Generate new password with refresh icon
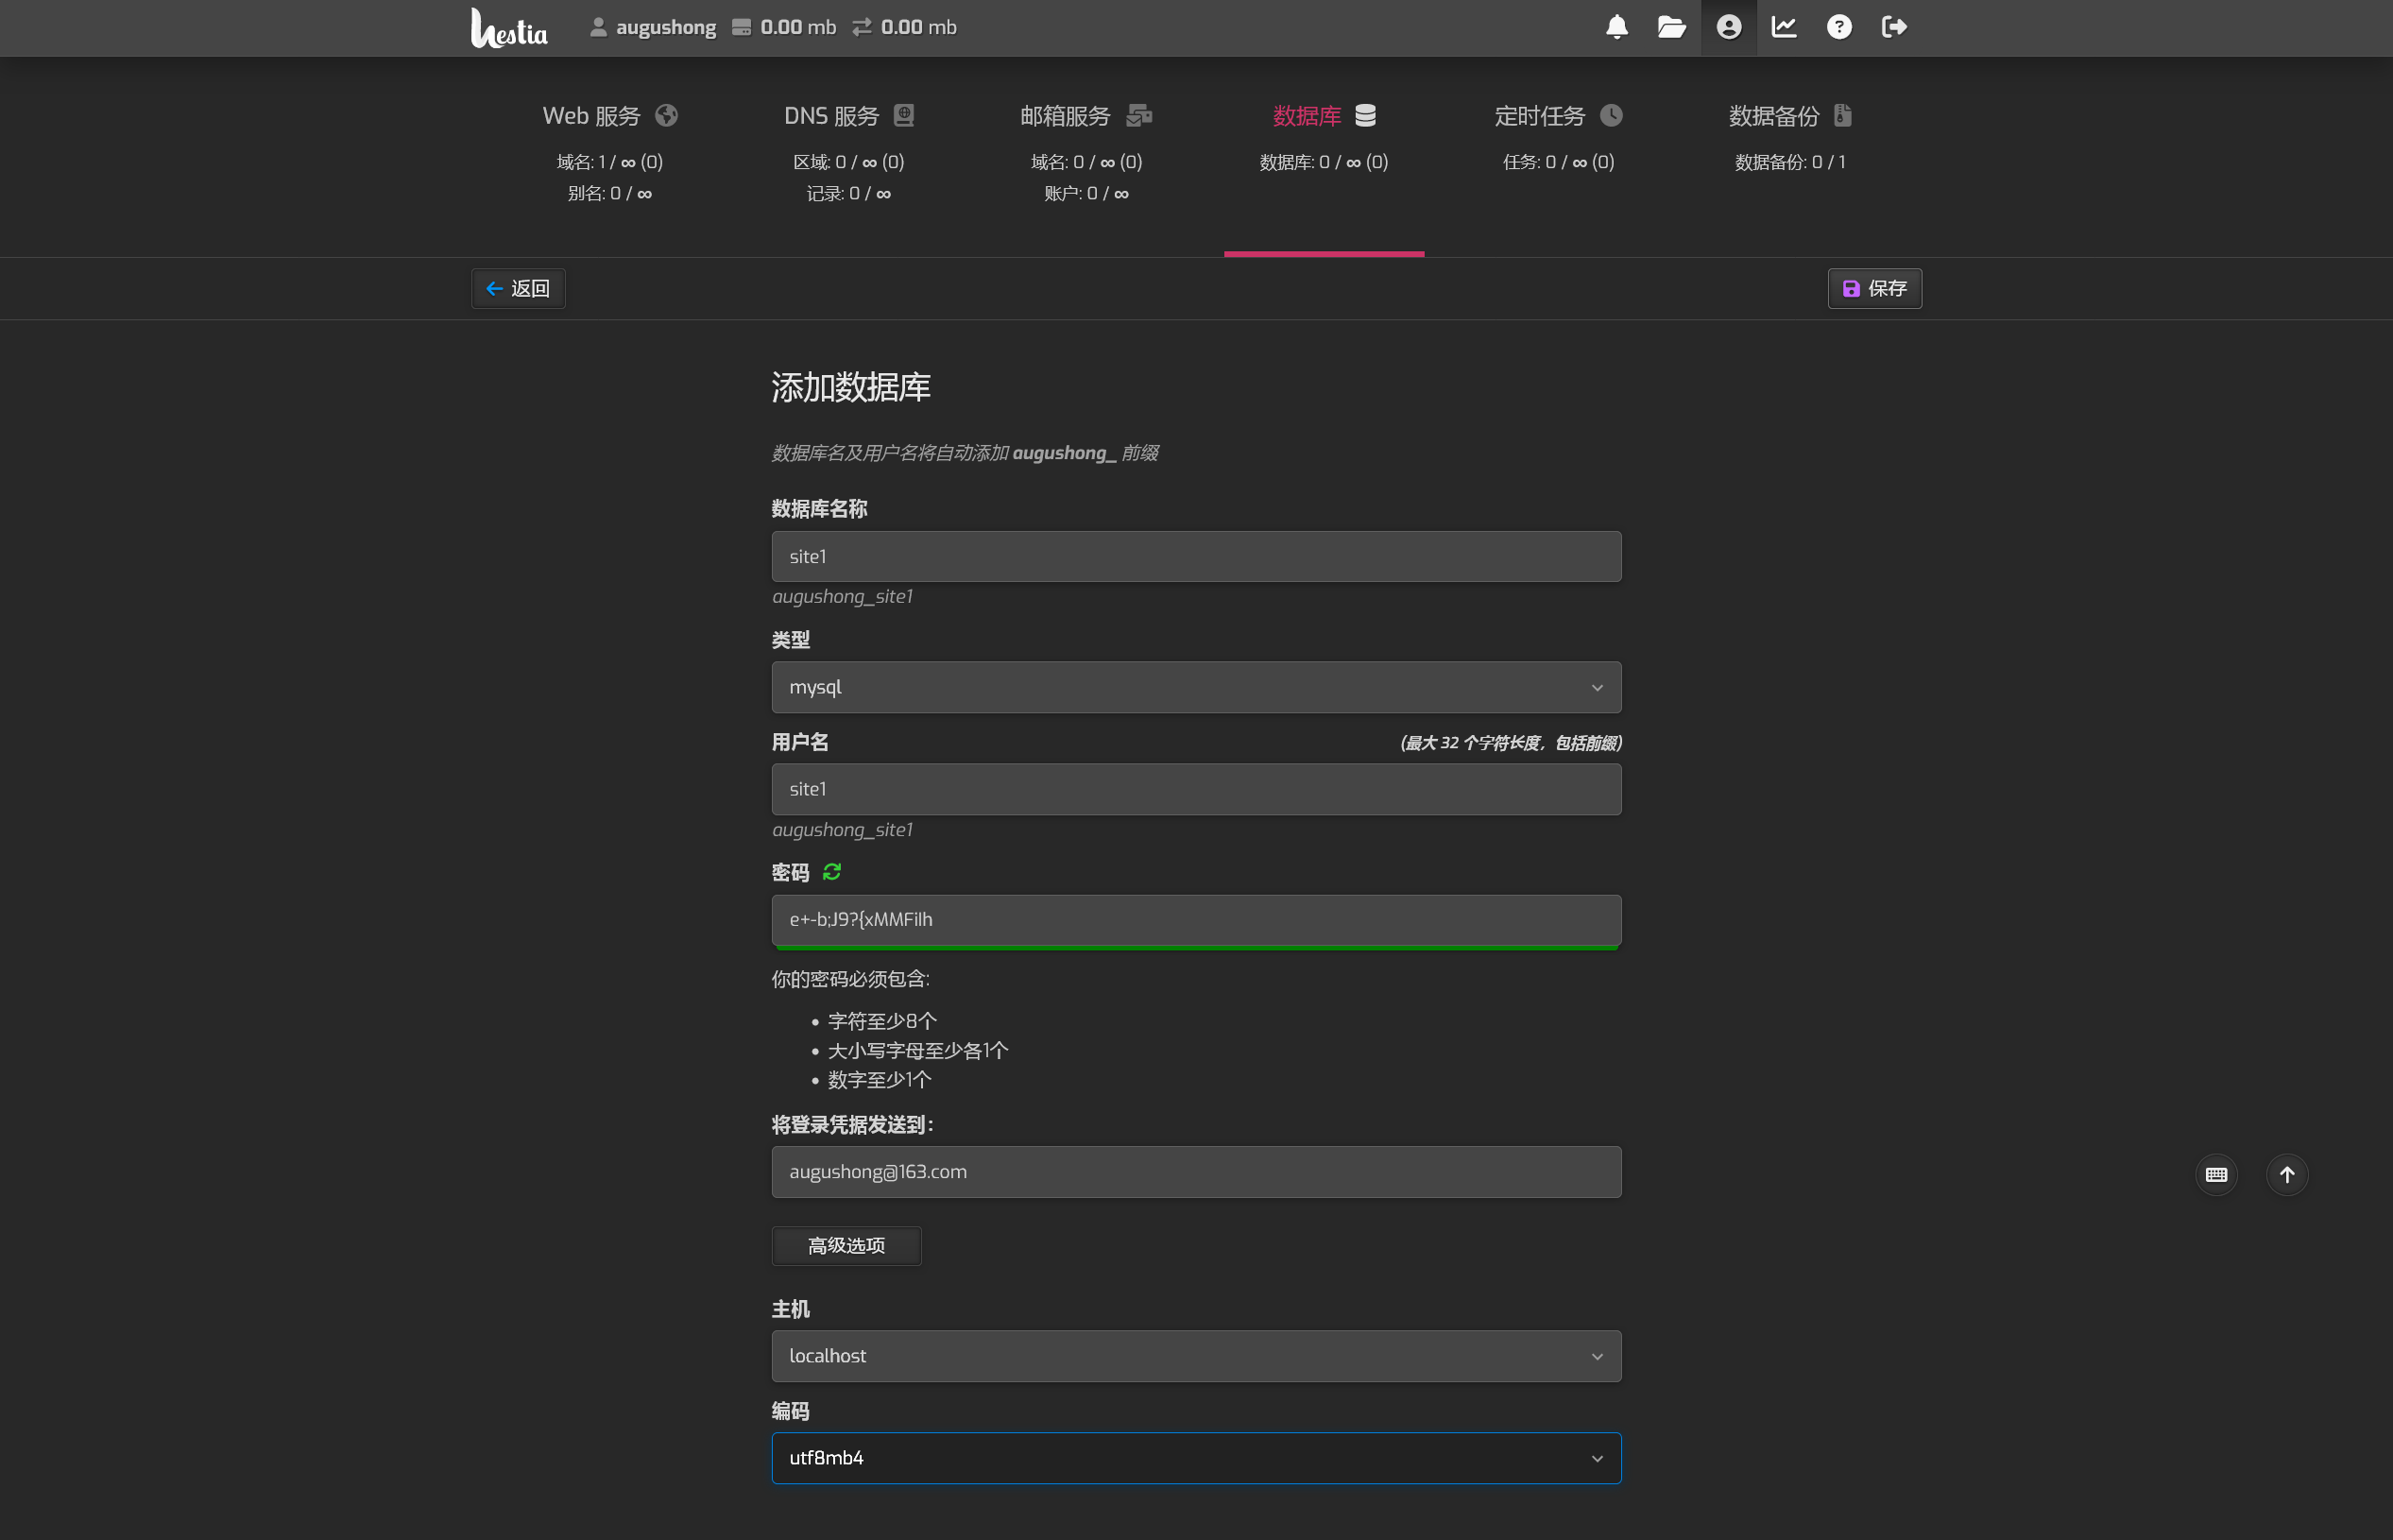2393x1540 pixels. point(831,872)
